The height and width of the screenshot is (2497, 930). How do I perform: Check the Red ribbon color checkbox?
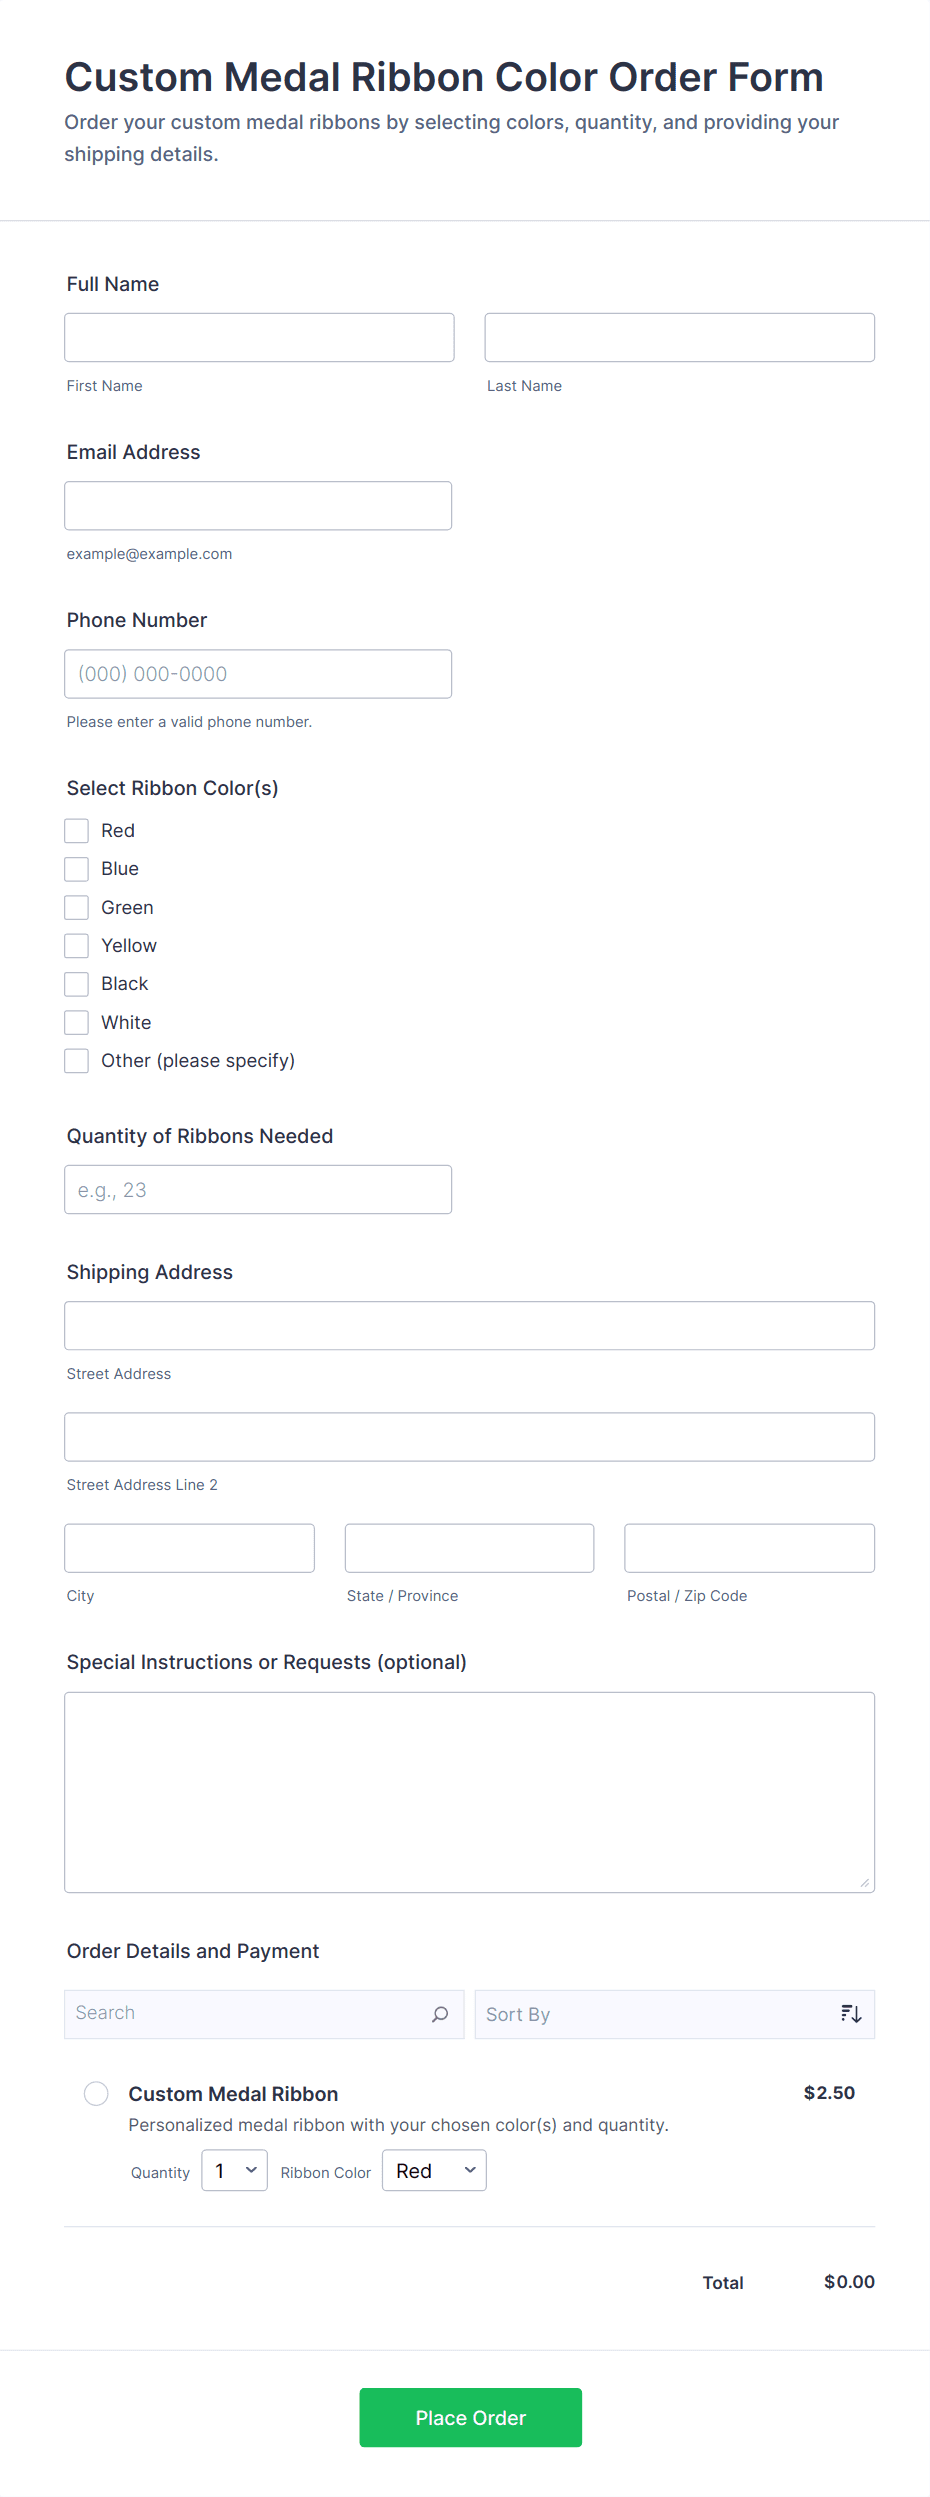76,830
